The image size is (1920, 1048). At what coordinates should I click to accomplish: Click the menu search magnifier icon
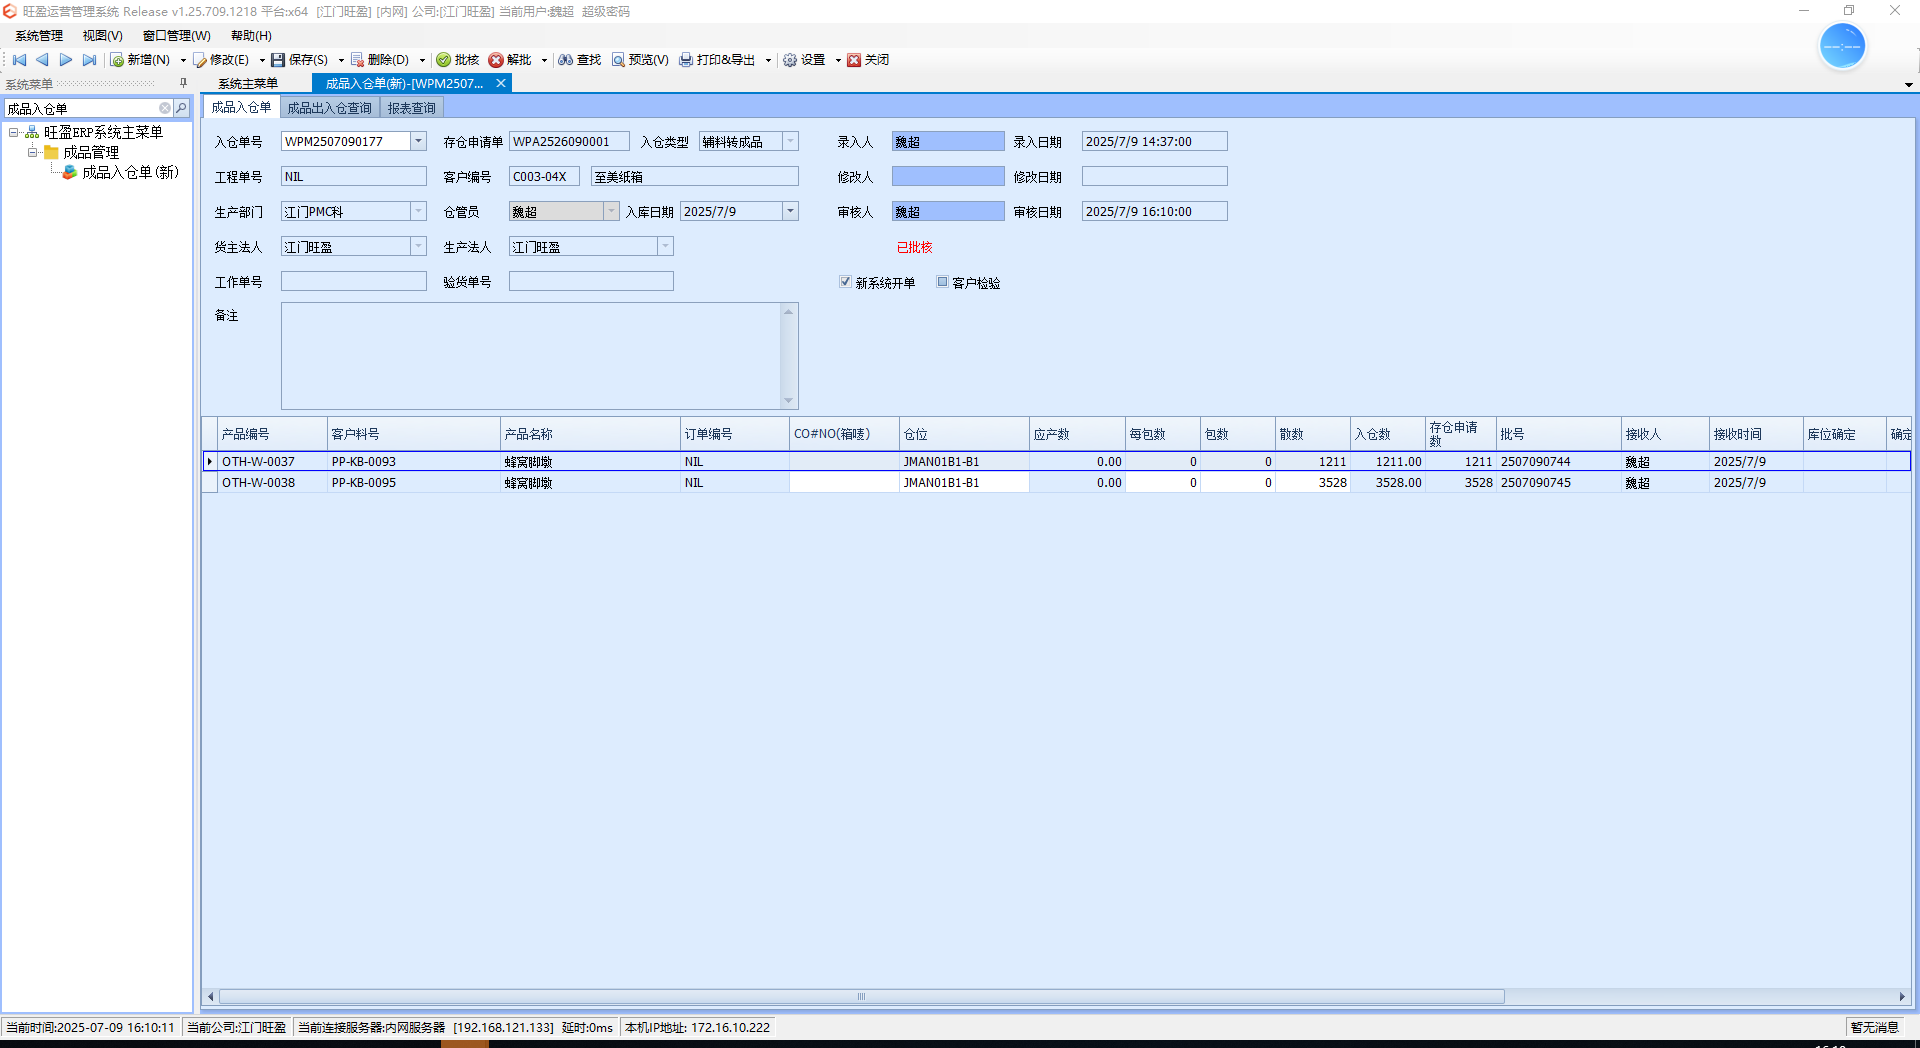tap(181, 108)
